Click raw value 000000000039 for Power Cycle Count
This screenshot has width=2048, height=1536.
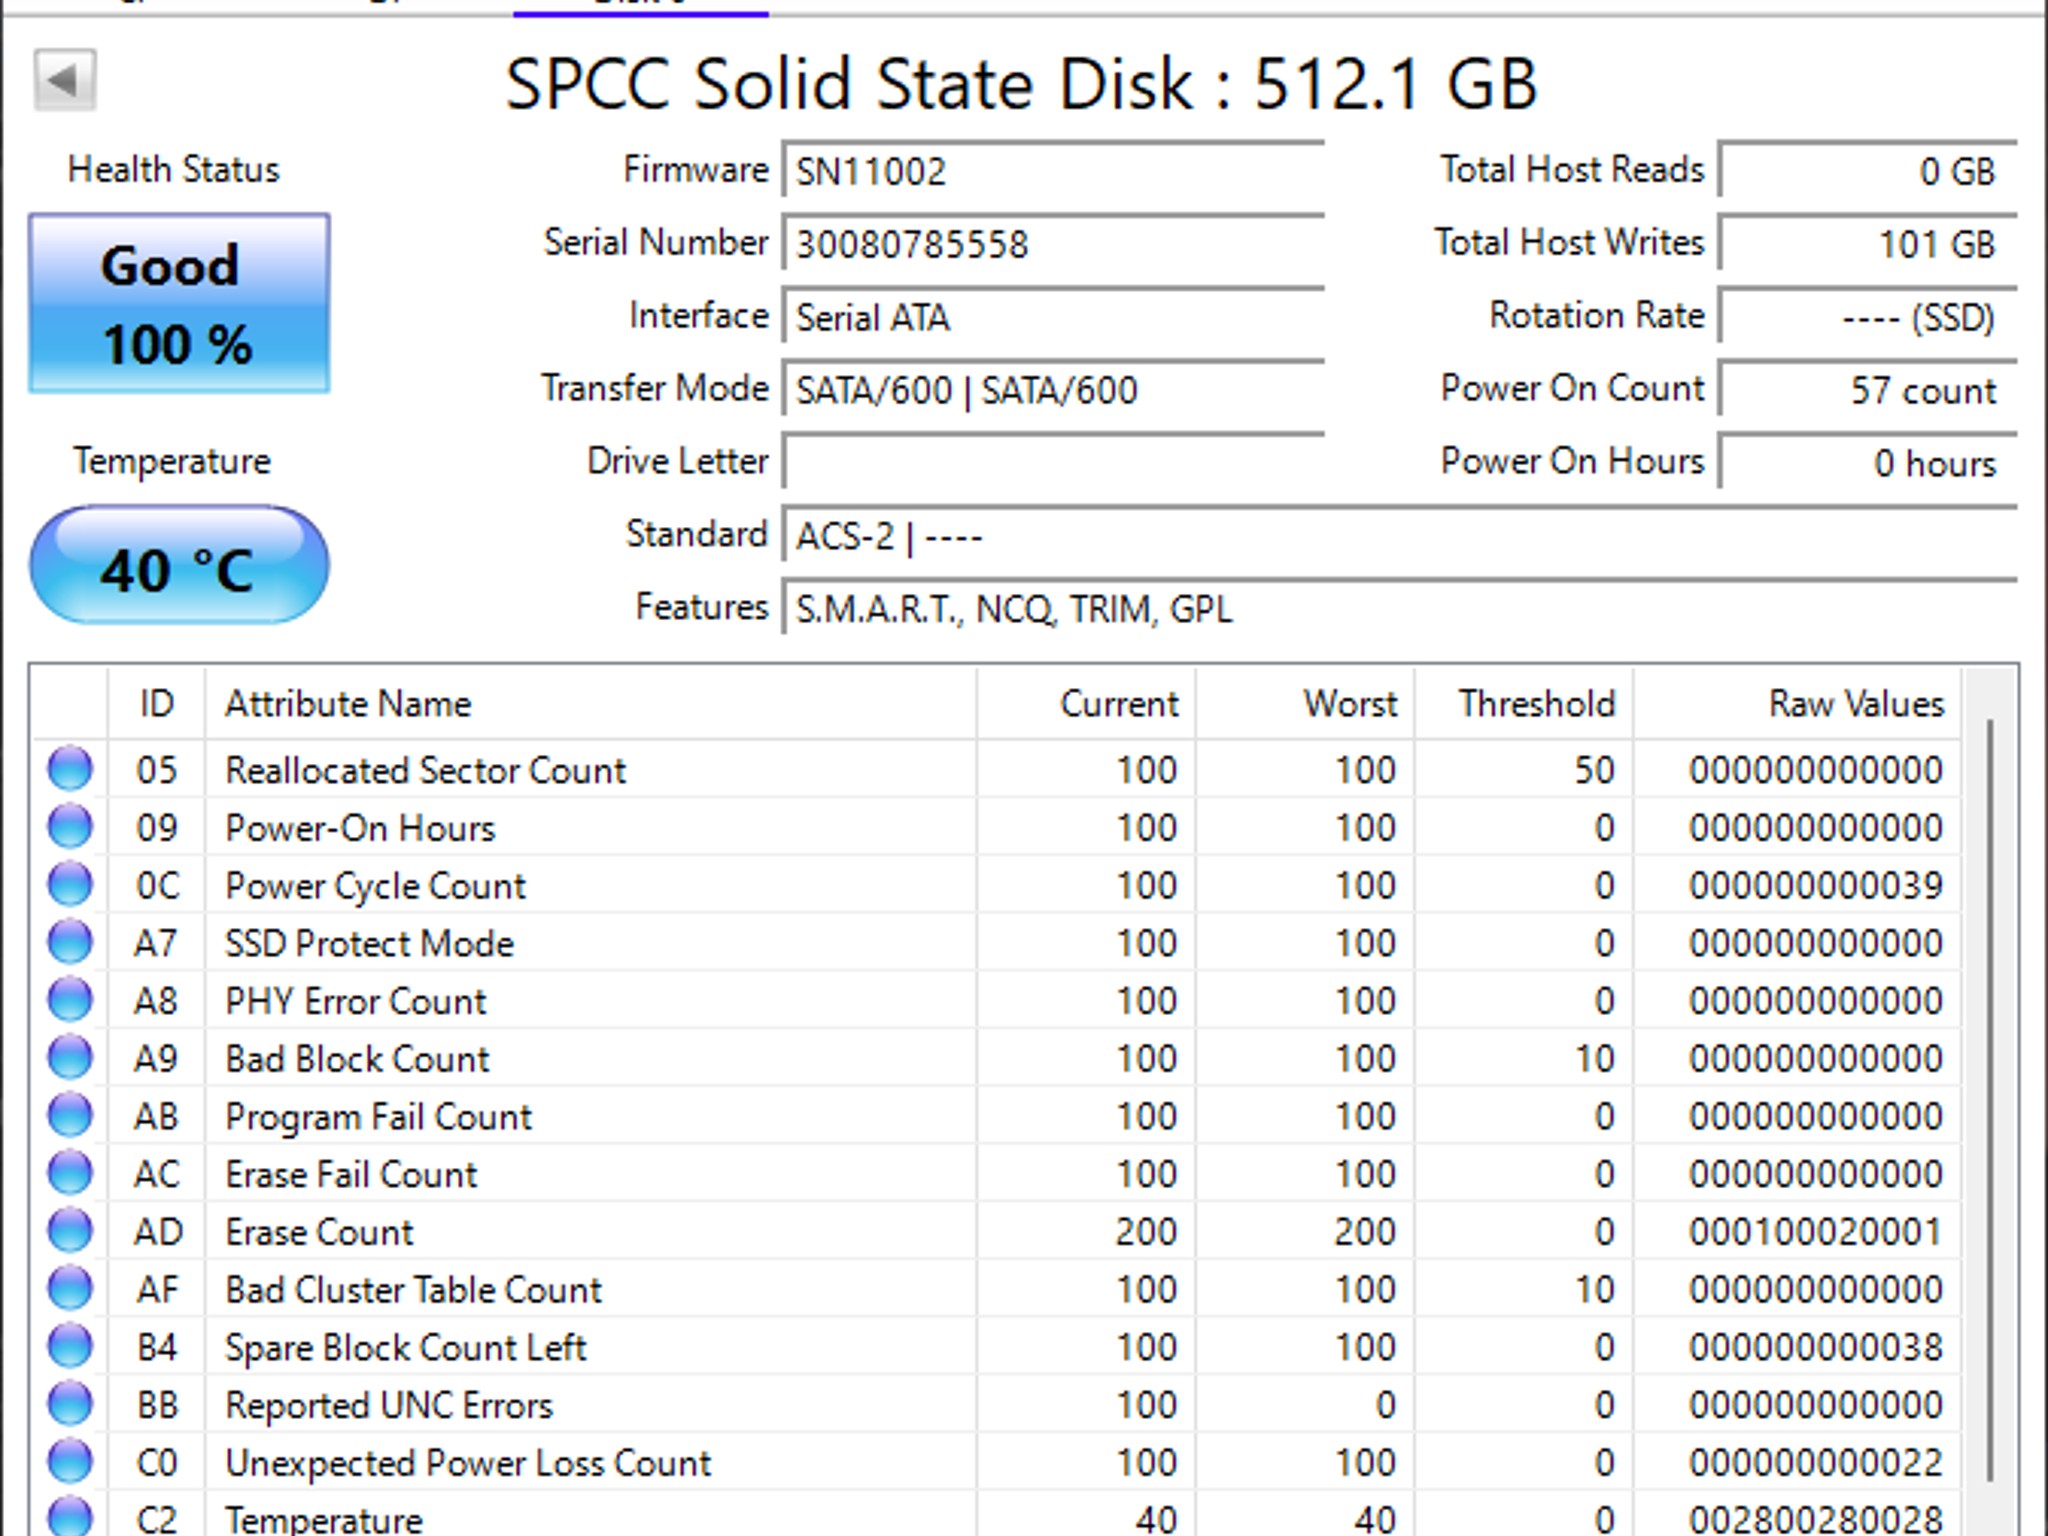(1816, 886)
